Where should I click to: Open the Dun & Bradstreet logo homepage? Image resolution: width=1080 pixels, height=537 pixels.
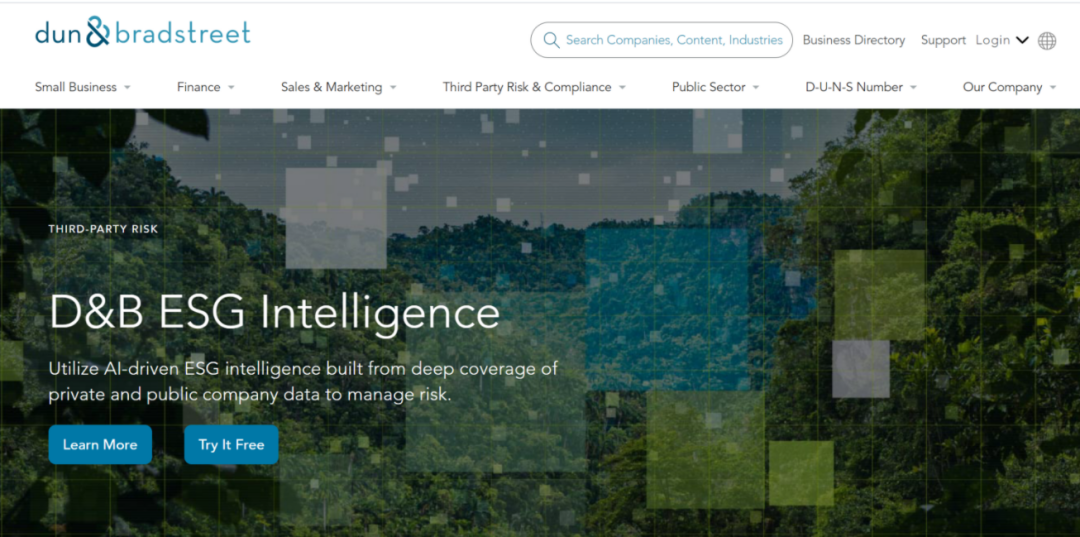(143, 33)
